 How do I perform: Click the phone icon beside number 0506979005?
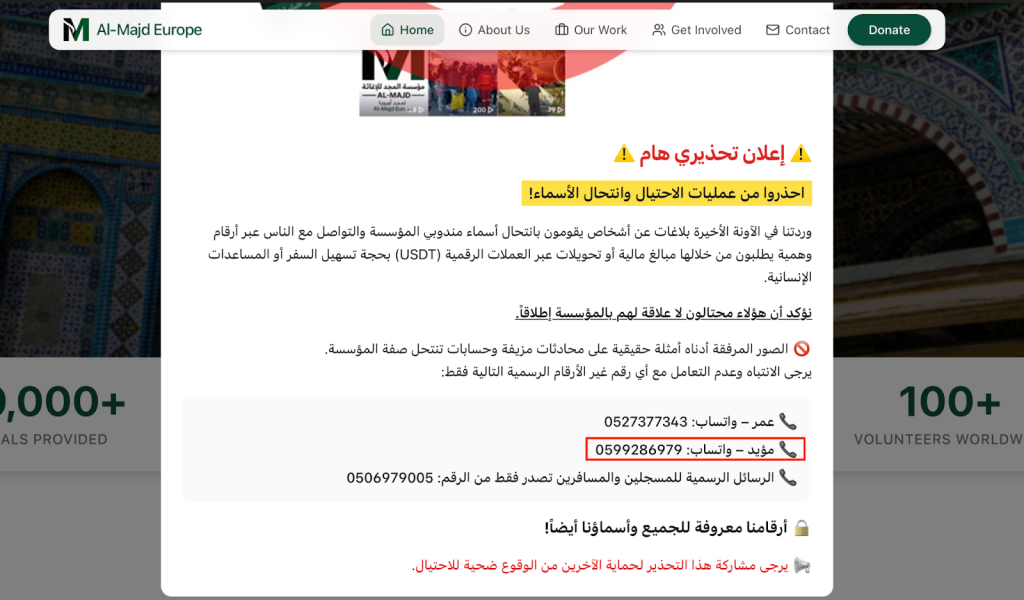coord(788,478)
